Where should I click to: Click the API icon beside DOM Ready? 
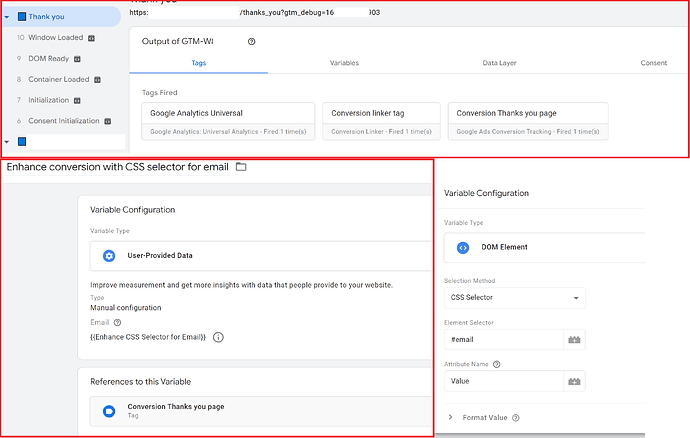coord(77,59)
